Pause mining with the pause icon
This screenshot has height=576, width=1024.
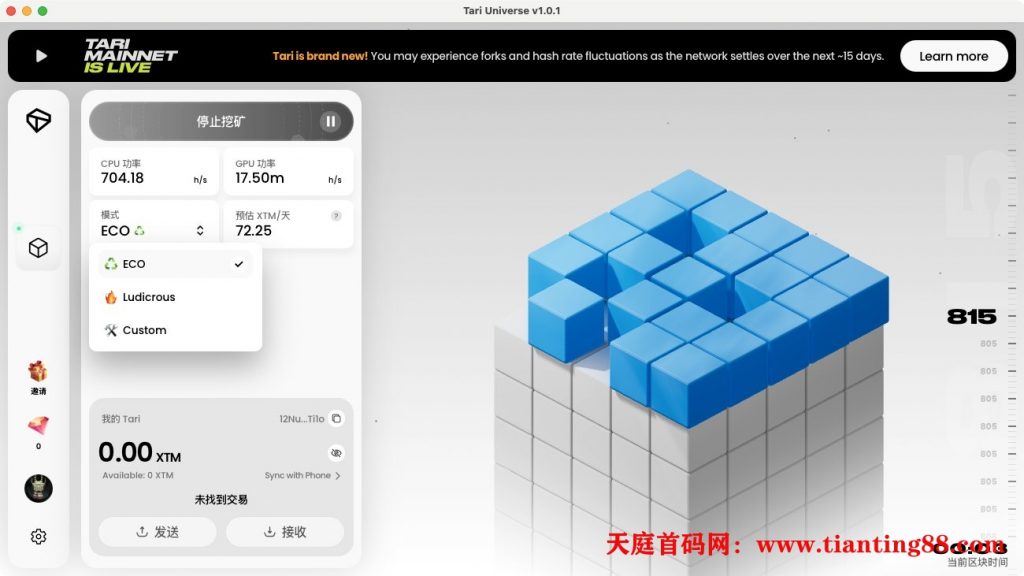[330, 121]
